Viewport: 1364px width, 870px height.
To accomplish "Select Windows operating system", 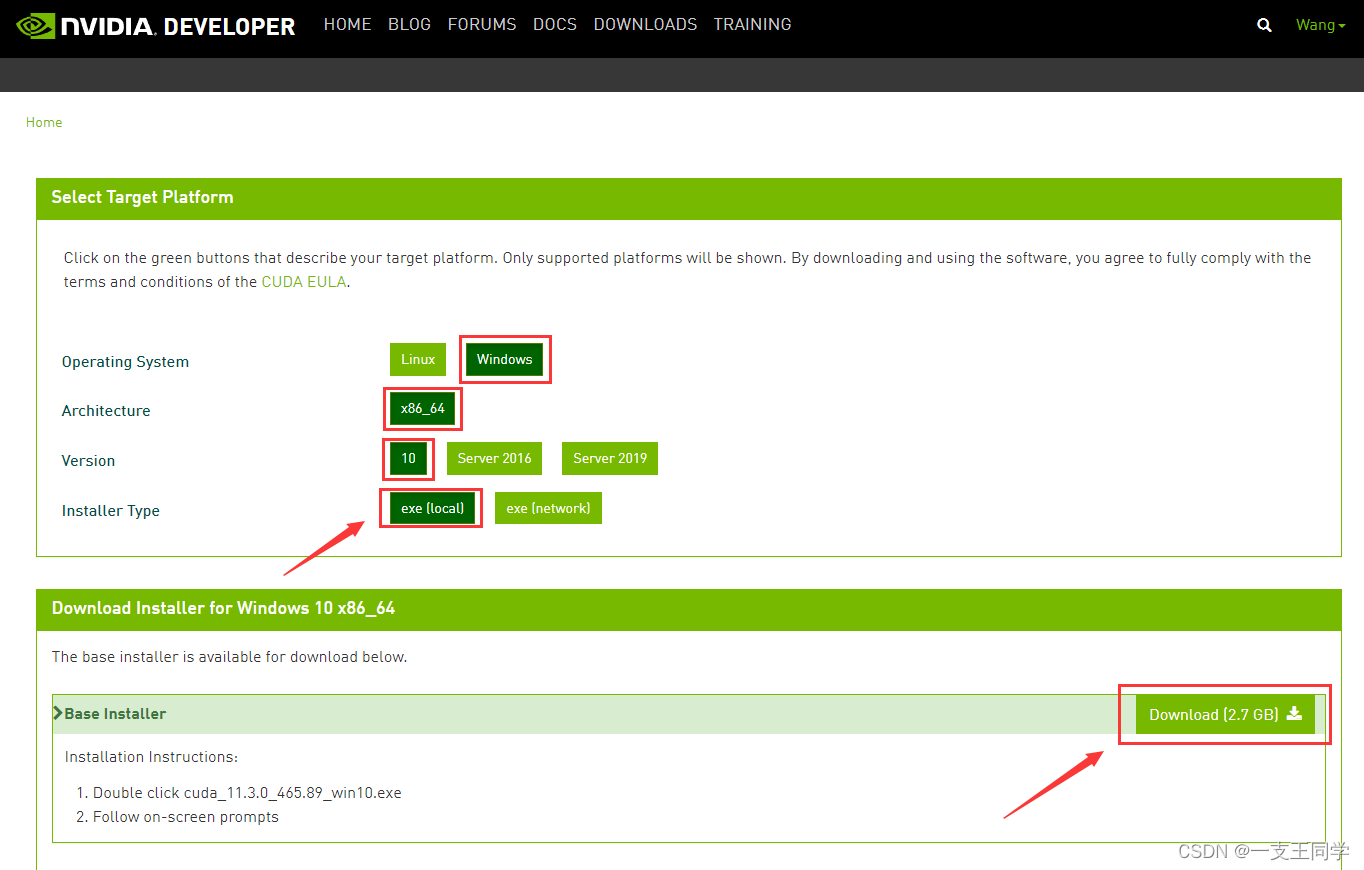I will point(504,359).
